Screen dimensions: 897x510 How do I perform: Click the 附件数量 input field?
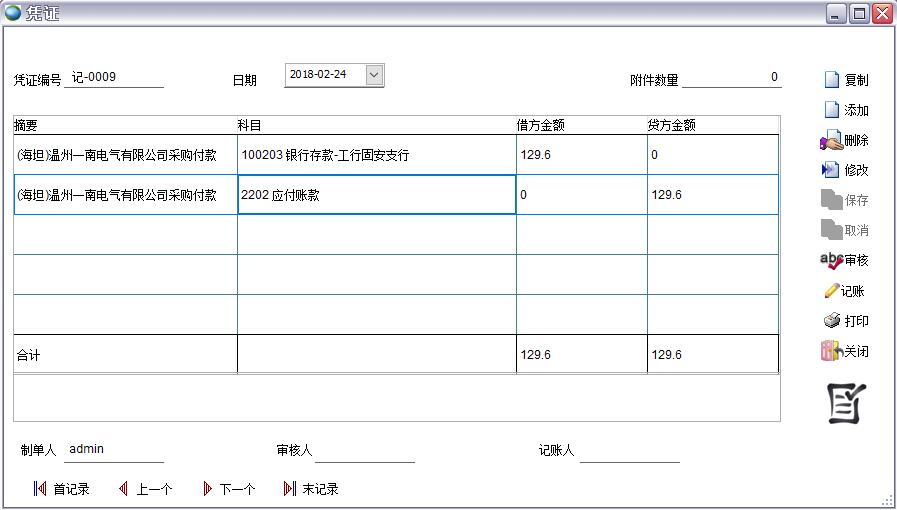[x=731, y=78]
